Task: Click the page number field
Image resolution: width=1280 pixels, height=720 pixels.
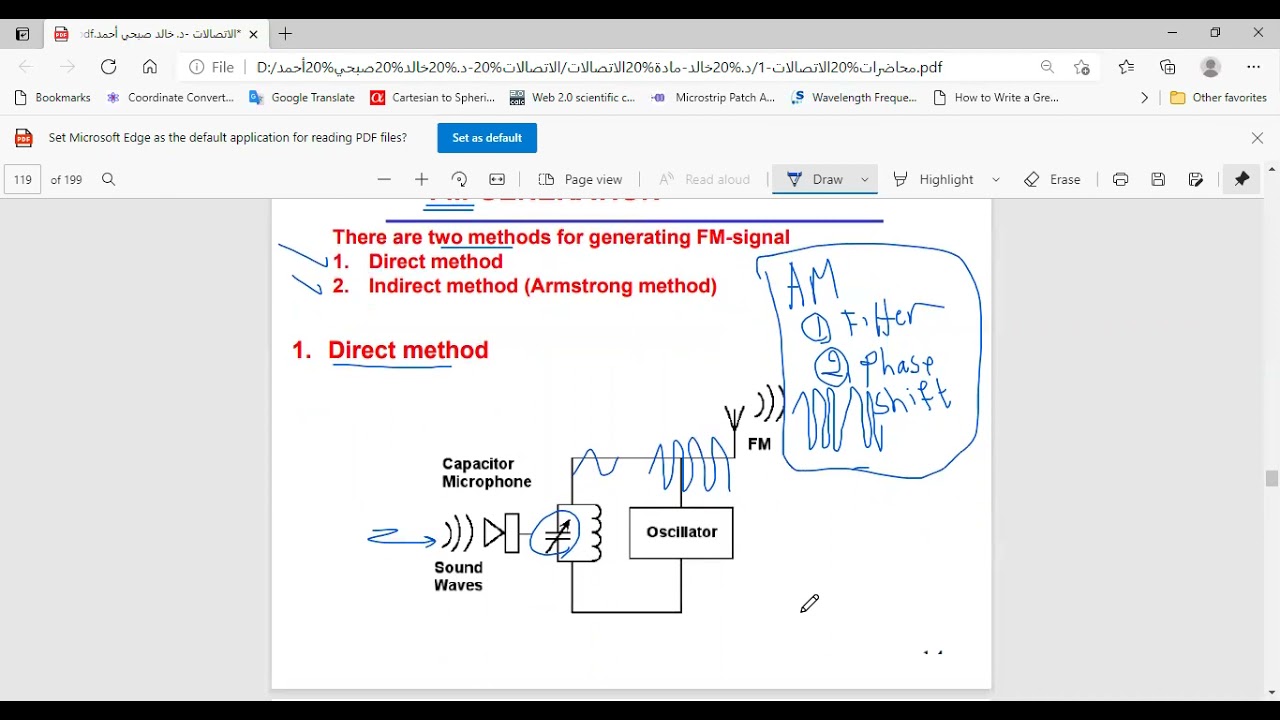Action: 23,180
